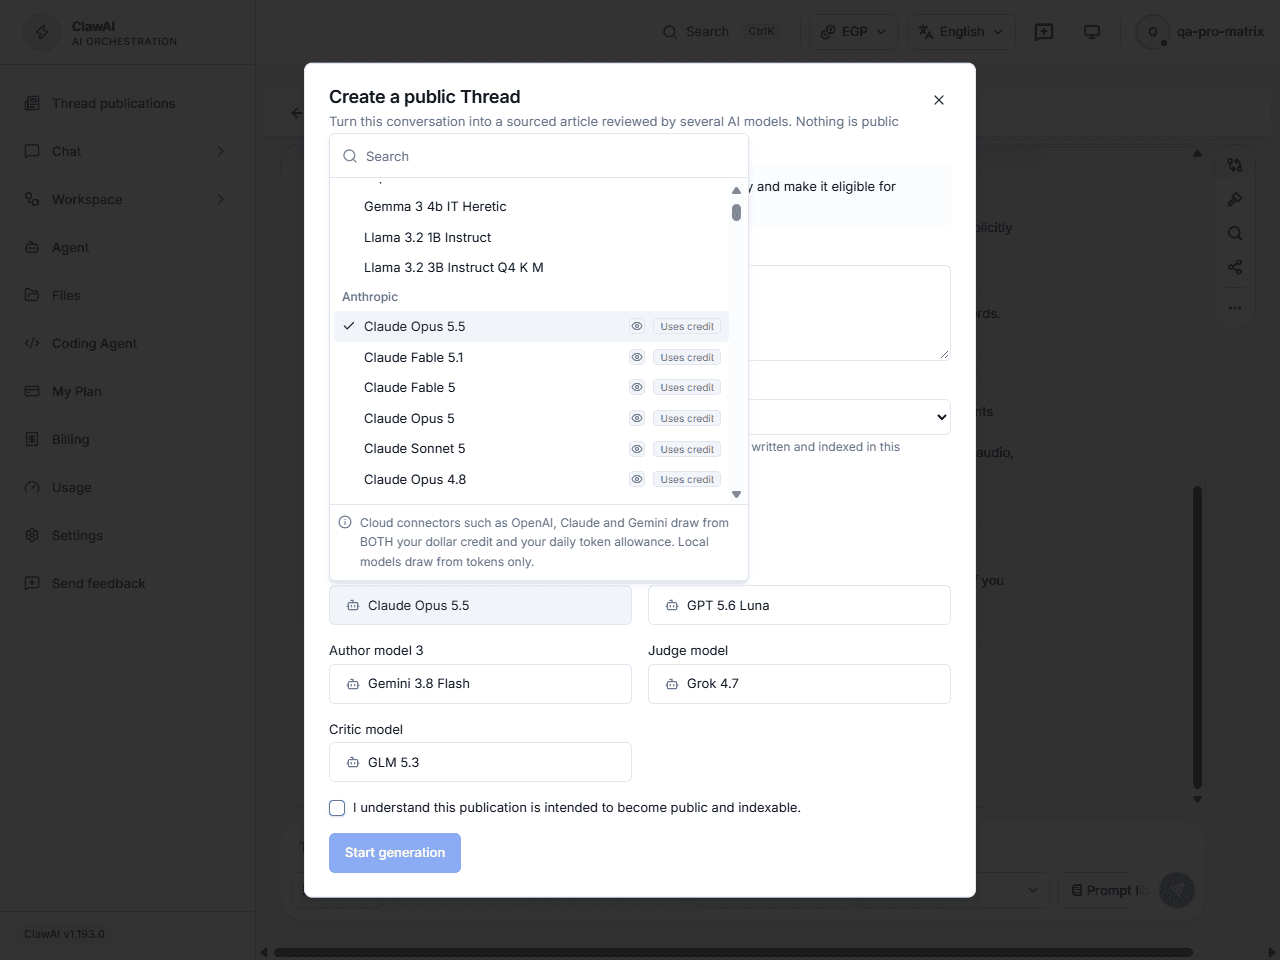Click the monitor display icon in top bar
Image resolution: width=1280 pixels, height=960 pixels.
(x=1092, y=32)
